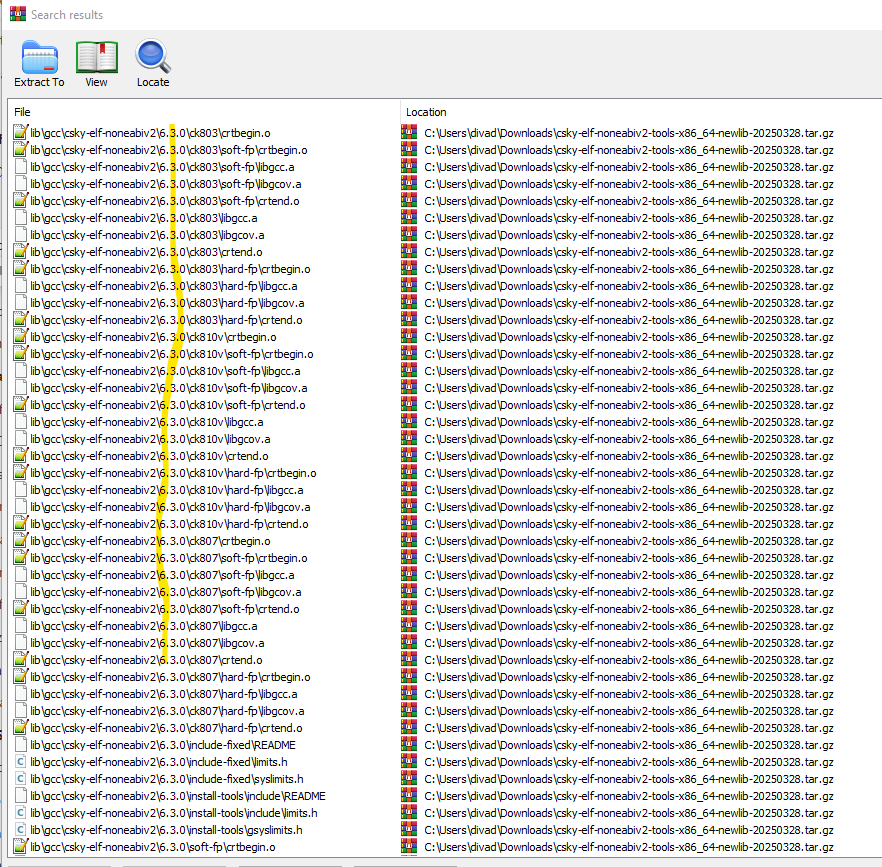Click C header icon for include-fixed\limits.h
The image size is (882, 867).
click(x=21, y=761)
